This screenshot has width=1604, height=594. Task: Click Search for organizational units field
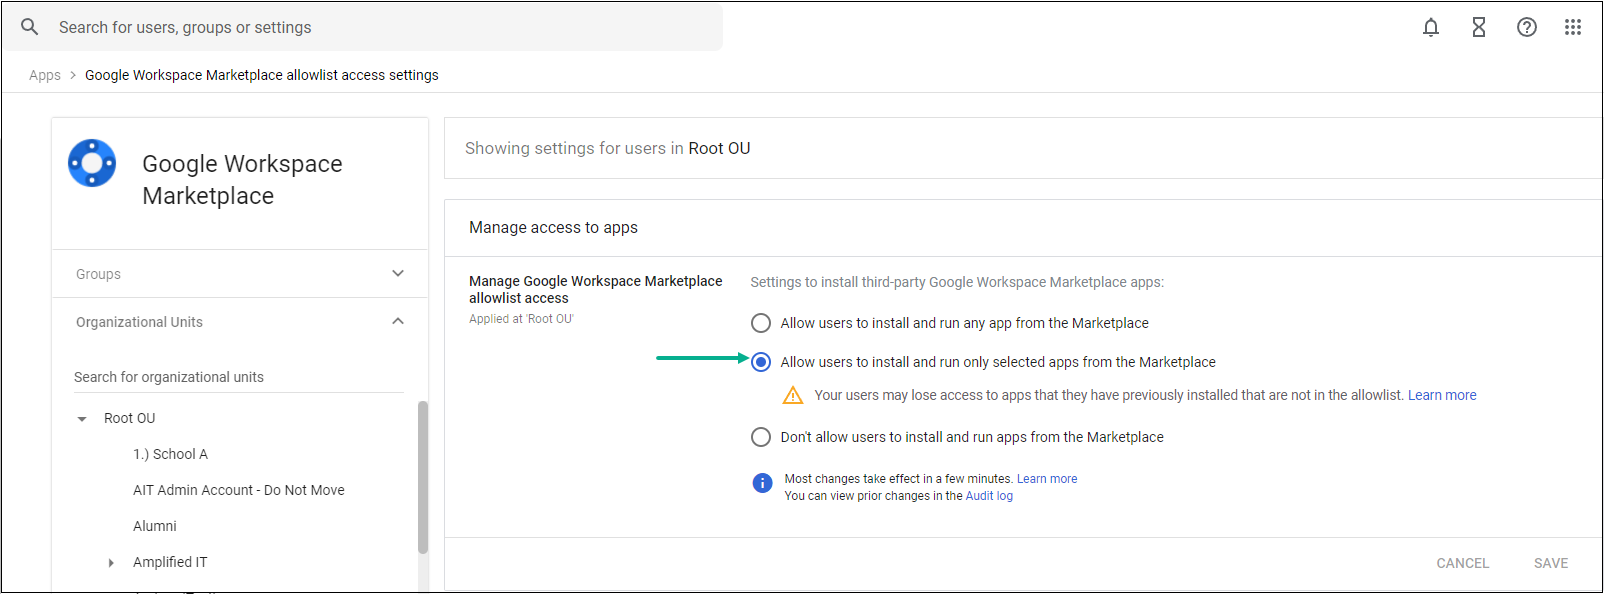coord(239,377)
